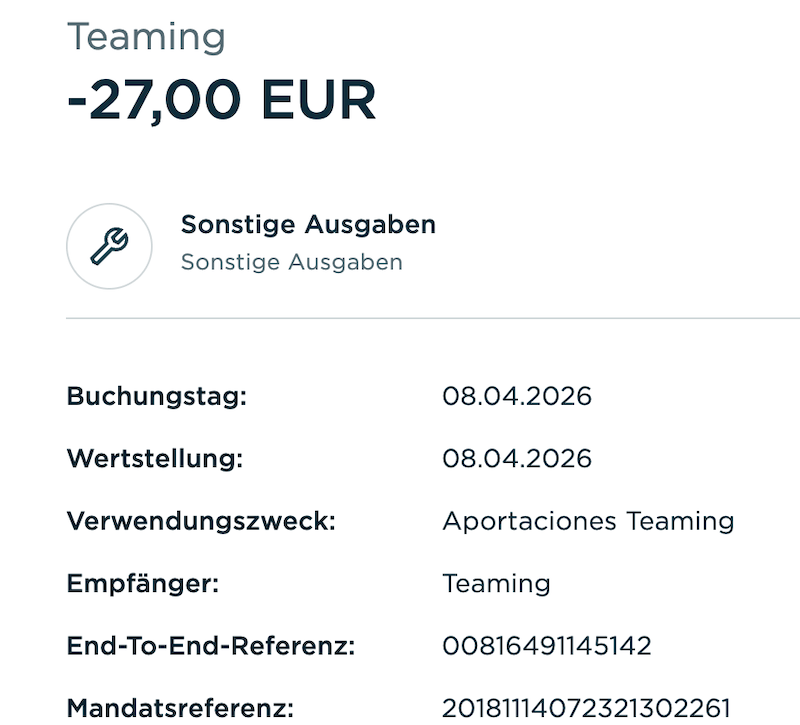Click the Wertstellung label
Viewport: 800px width, 725px height.
coord(155,458)
